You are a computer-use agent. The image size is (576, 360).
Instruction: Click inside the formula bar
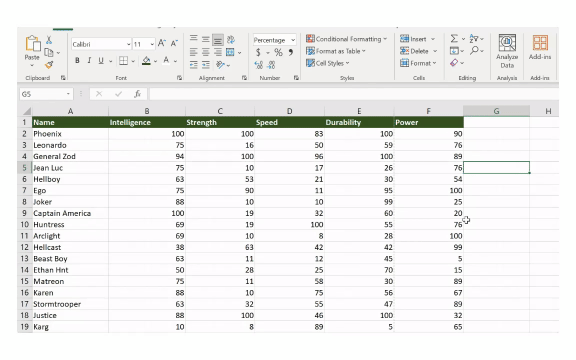coord(354,94)
